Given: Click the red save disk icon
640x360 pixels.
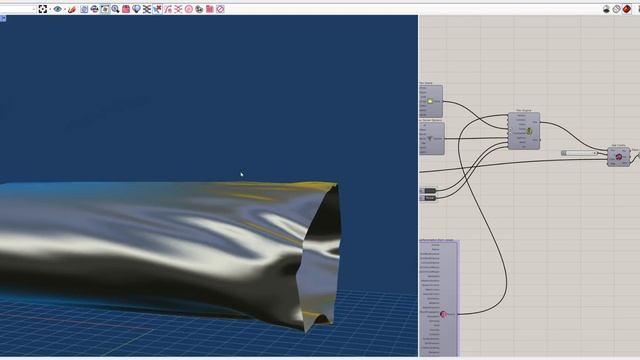Looking at the screenshot, I should 126,9.
